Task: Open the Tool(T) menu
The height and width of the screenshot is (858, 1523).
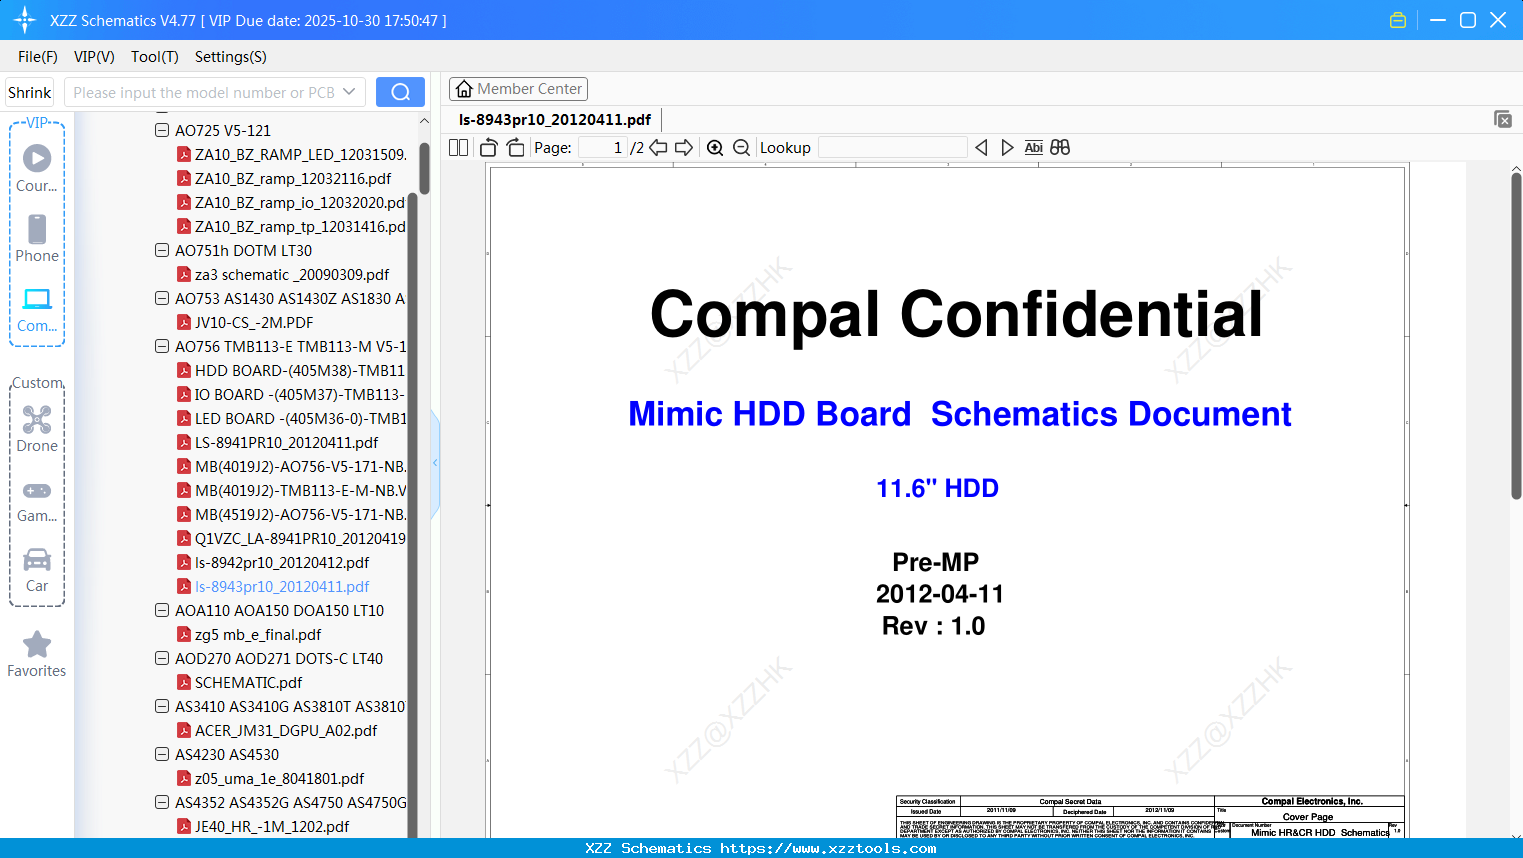Action: point(155,57)
